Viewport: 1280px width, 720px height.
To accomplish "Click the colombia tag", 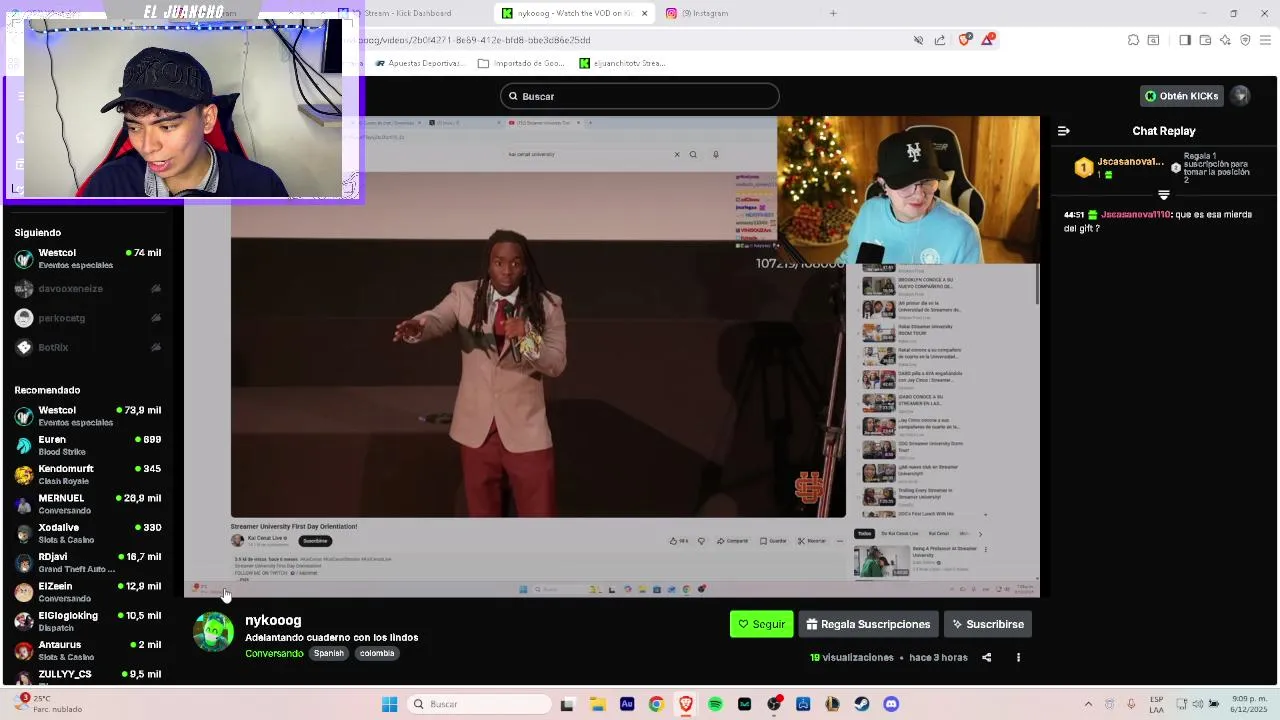I will coord(377,653).
